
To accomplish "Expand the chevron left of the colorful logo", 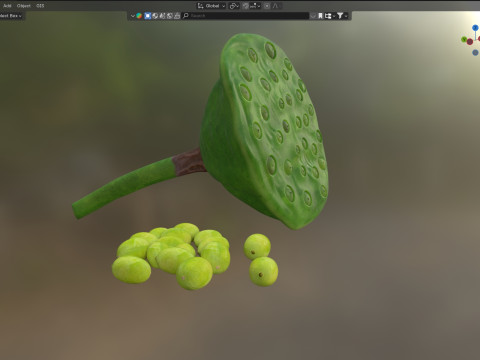I will coord(133,16).
